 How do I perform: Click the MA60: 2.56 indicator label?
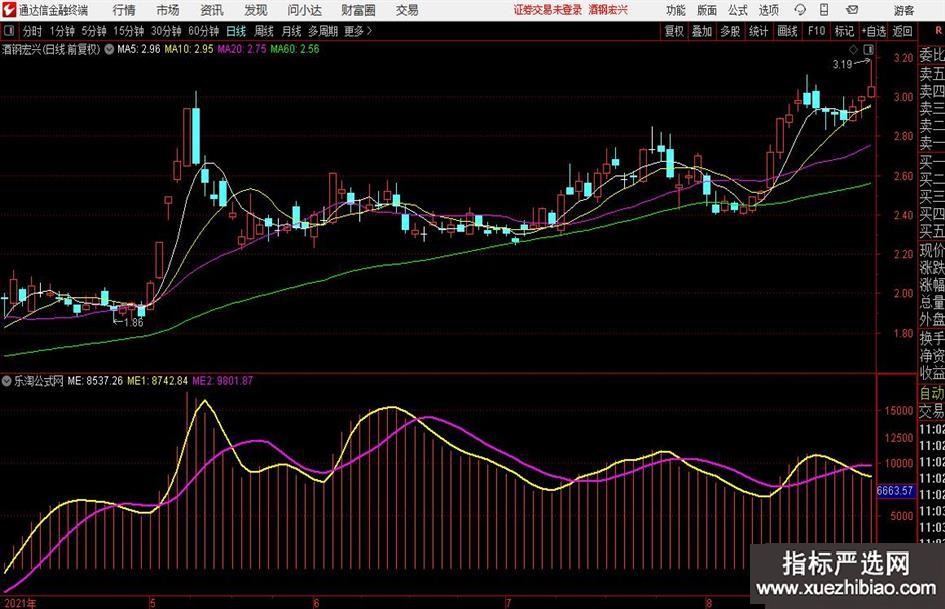click(295, 49)
